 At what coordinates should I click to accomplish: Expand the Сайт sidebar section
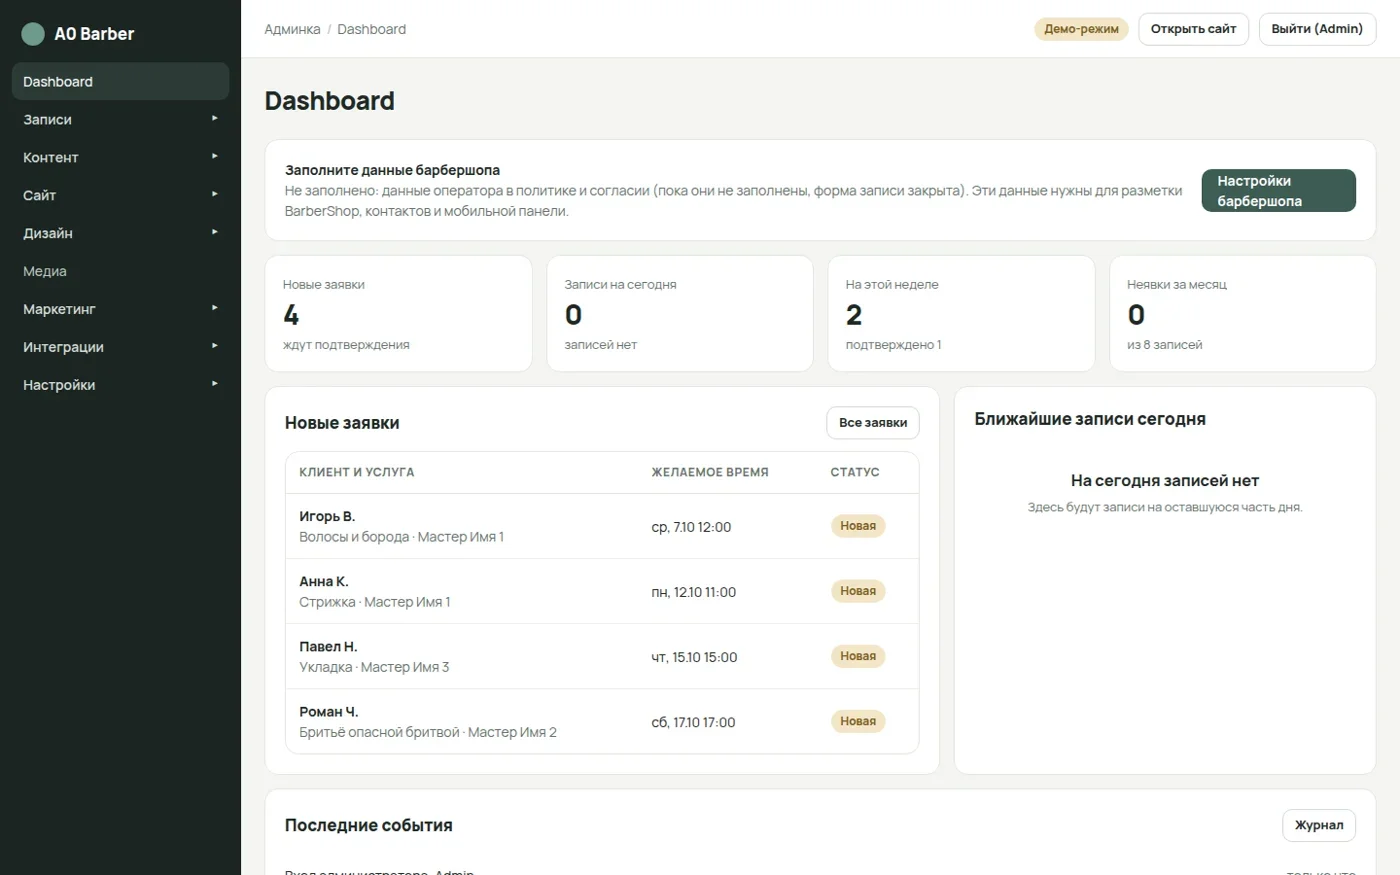tap(120, 196)
